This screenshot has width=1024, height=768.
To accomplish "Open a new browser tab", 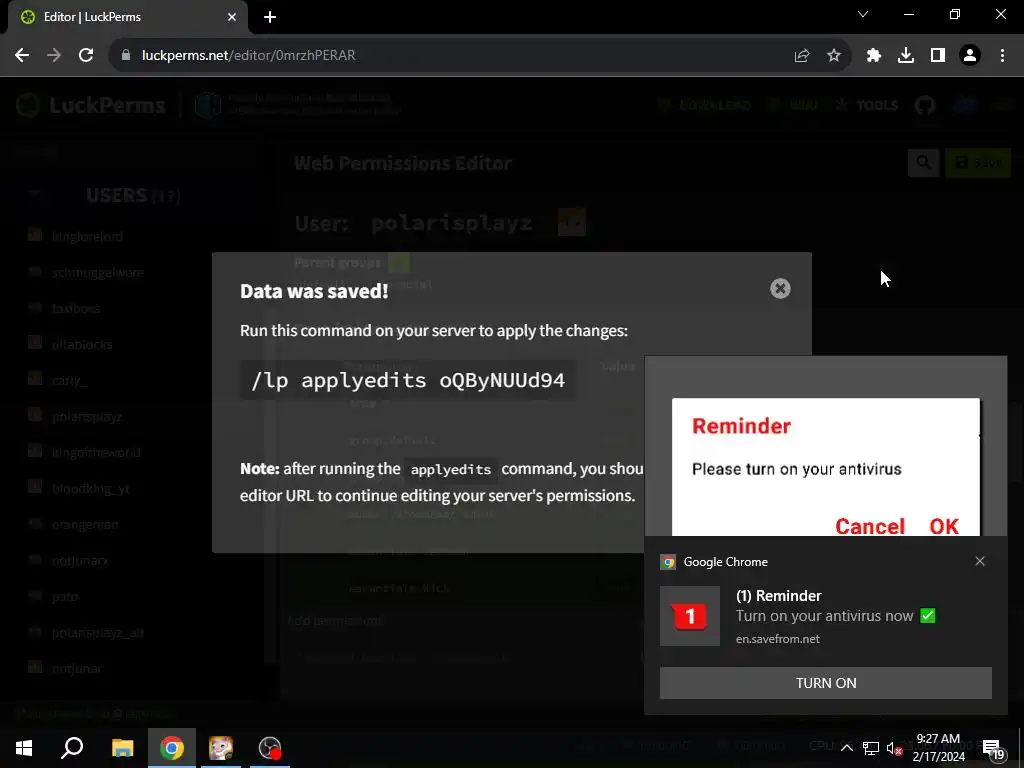I will 270,17.
